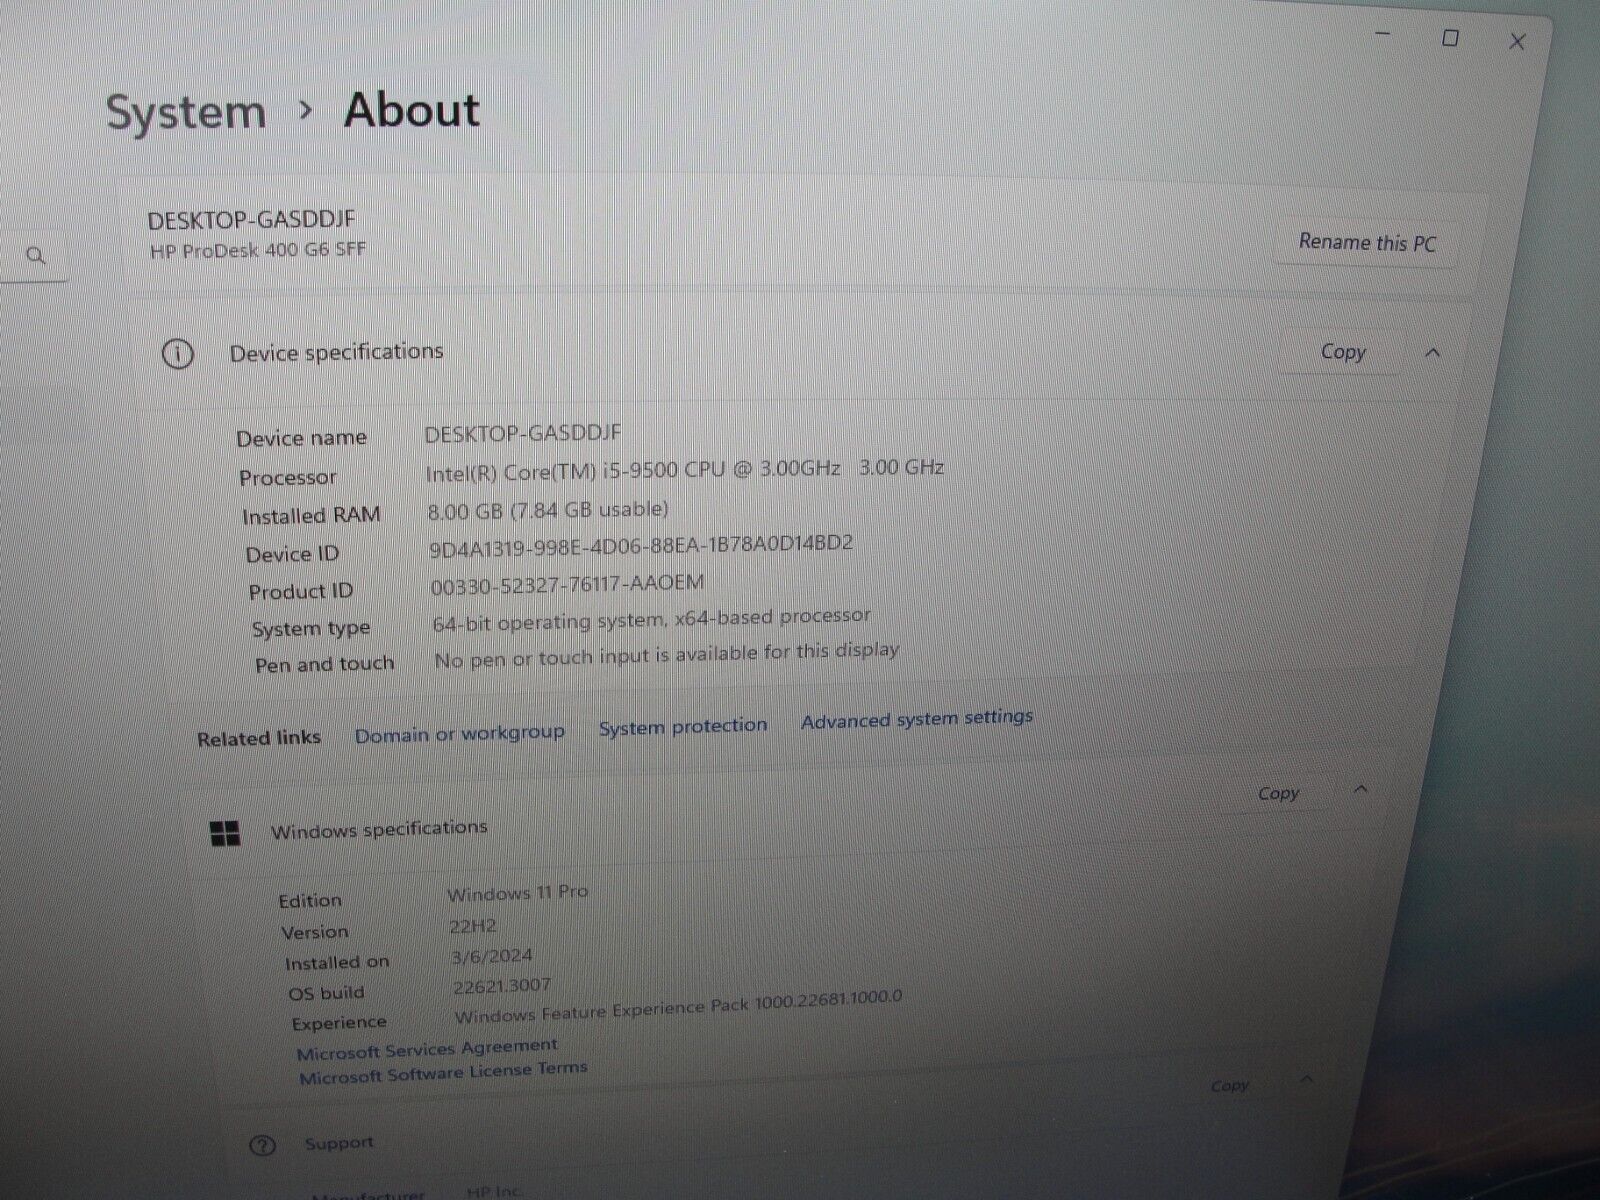Click the Related links label
1600x1200 pixels.
click(259, 739)
